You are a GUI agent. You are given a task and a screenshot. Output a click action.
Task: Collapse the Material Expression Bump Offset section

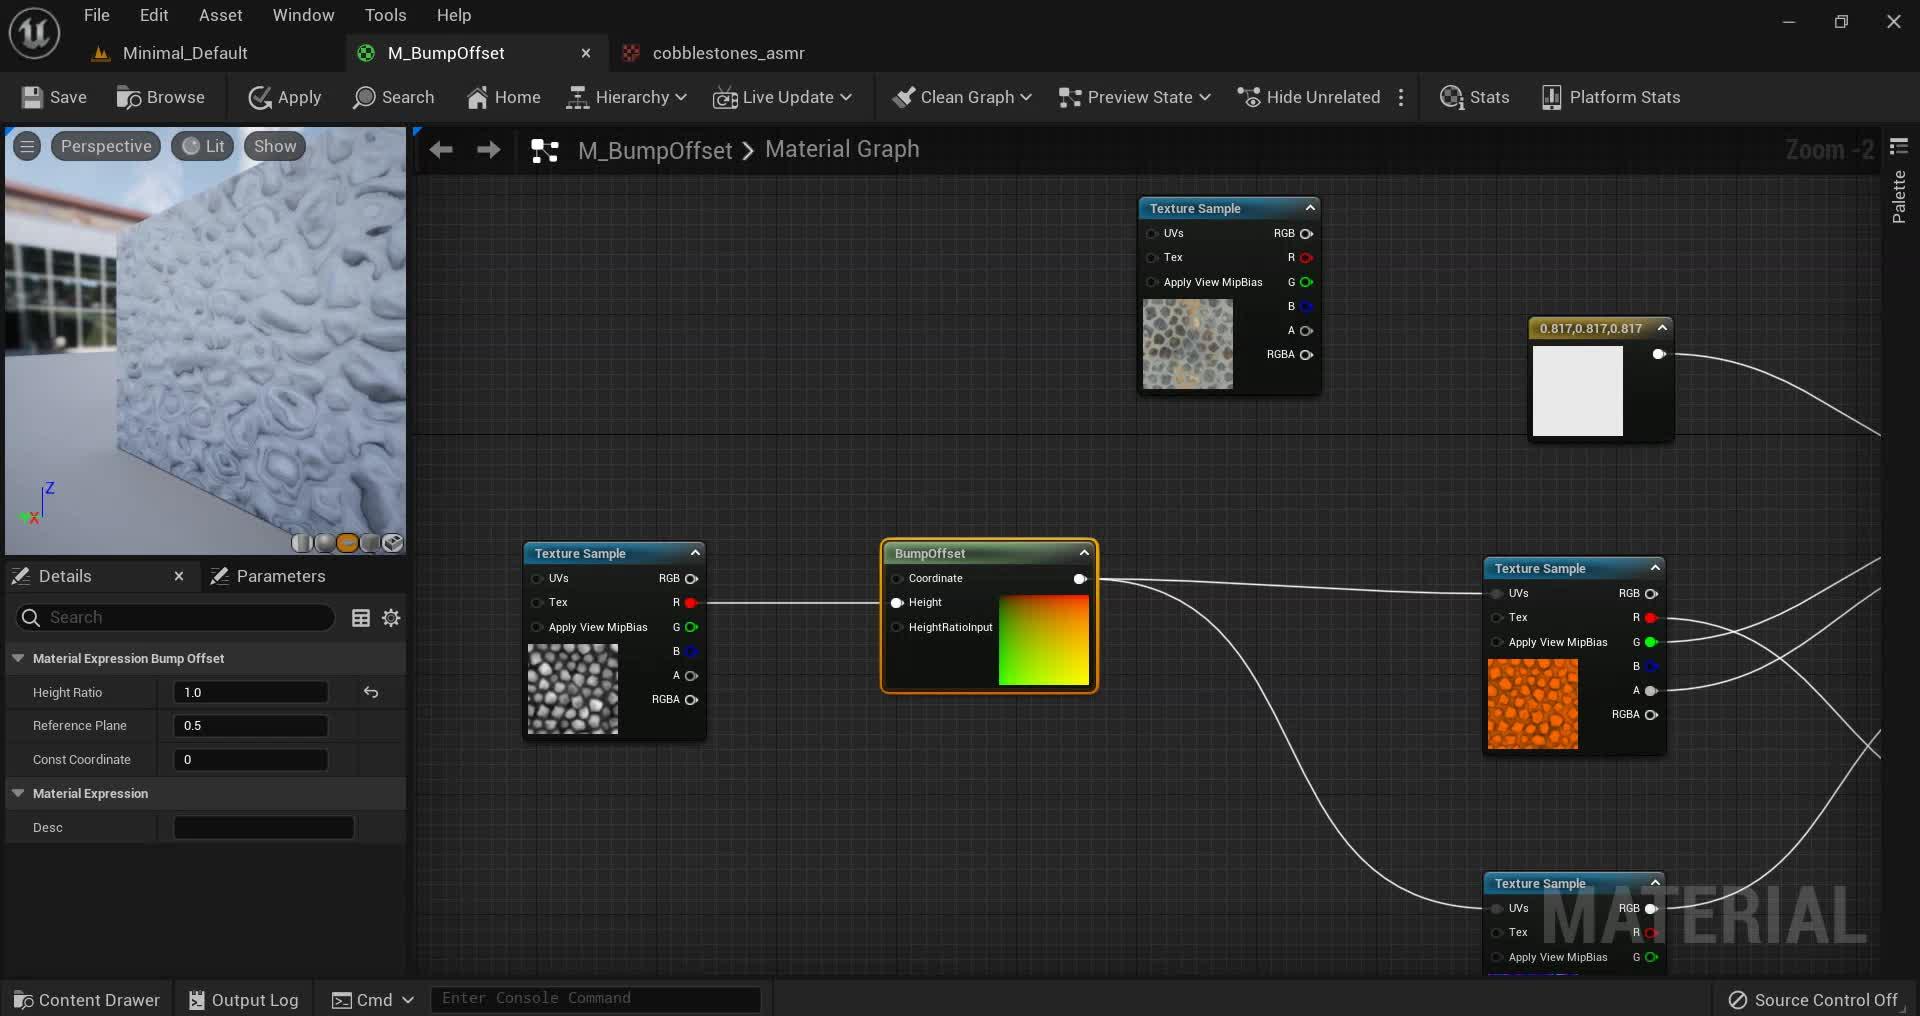coord(18,658)
